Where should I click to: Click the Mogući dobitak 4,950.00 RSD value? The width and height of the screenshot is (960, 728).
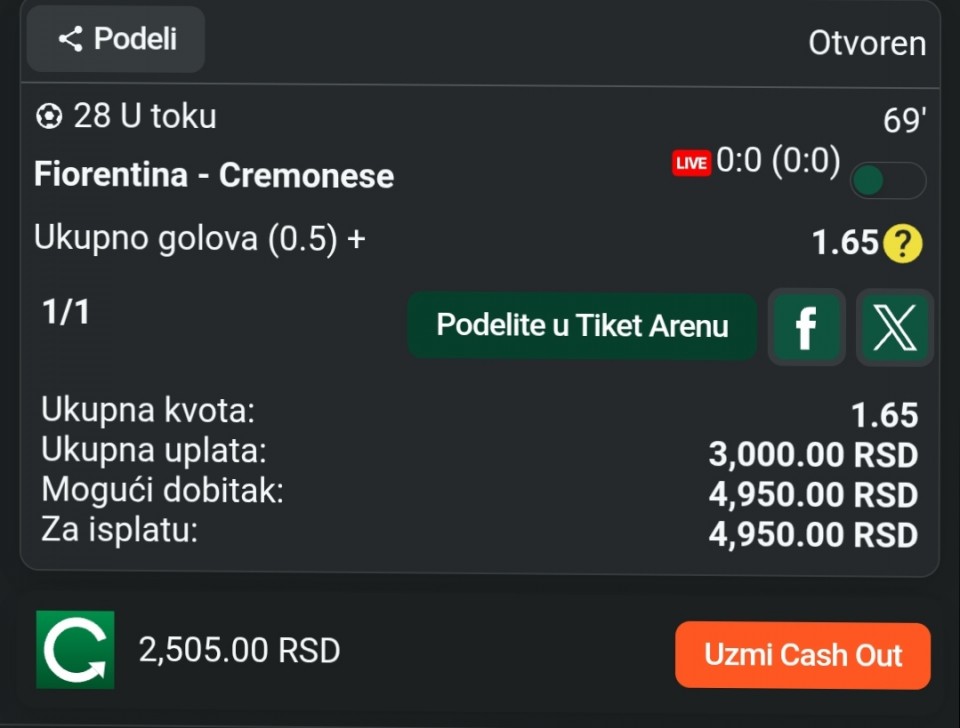tap(812, 494)
